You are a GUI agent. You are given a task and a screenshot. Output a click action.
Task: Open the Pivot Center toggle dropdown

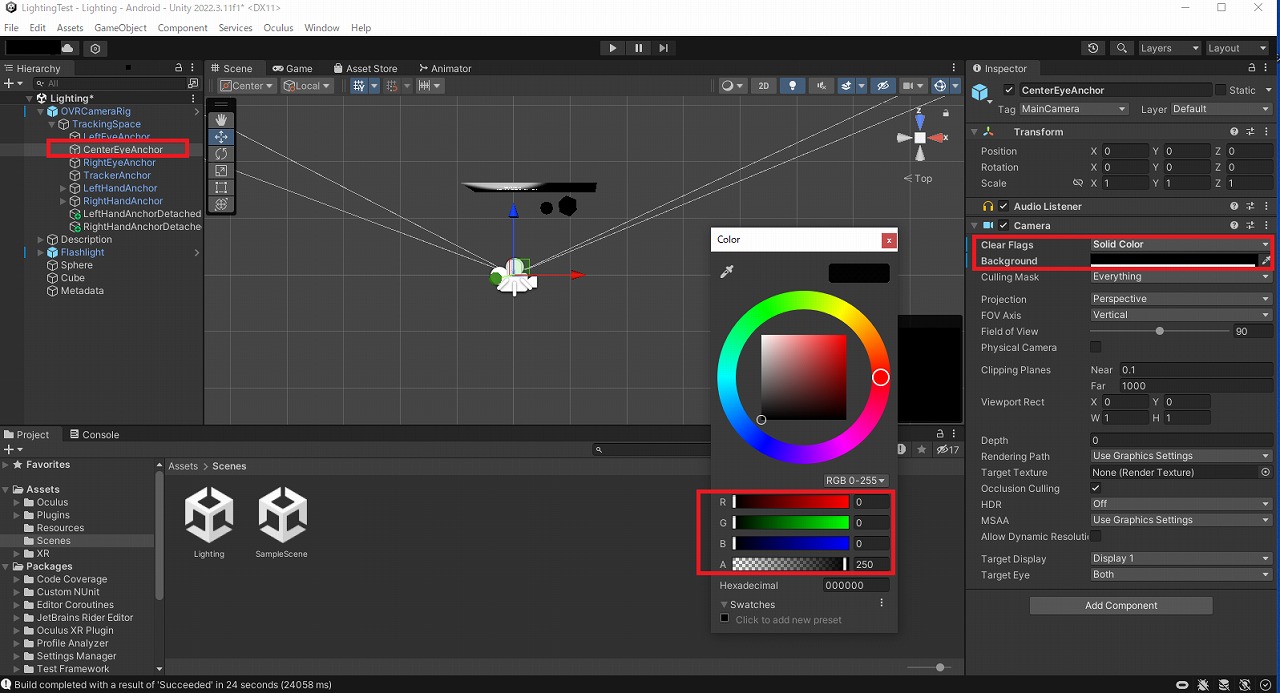click(248, 86)
